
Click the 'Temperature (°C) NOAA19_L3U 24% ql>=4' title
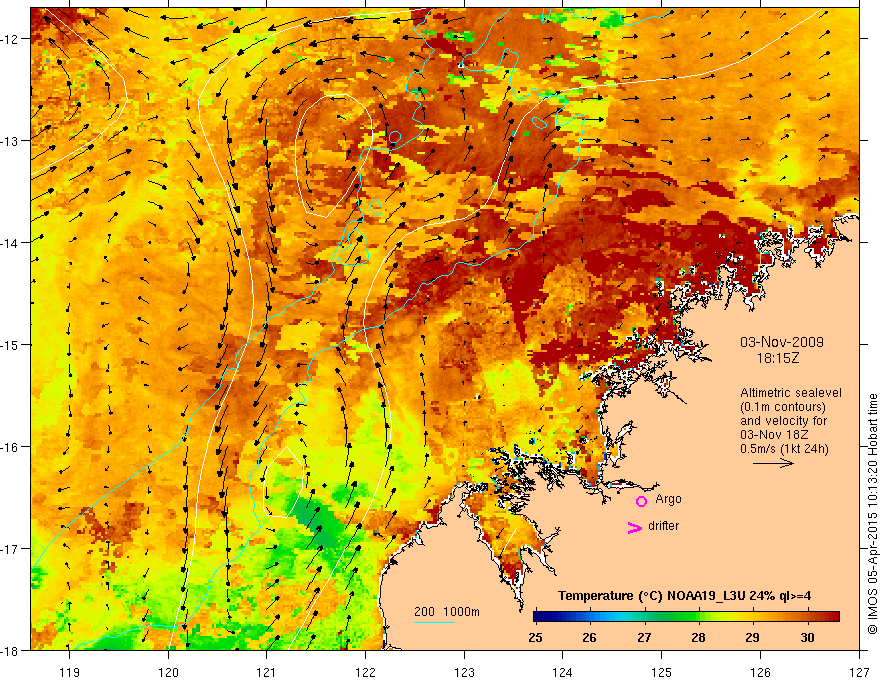pos(684,596)
